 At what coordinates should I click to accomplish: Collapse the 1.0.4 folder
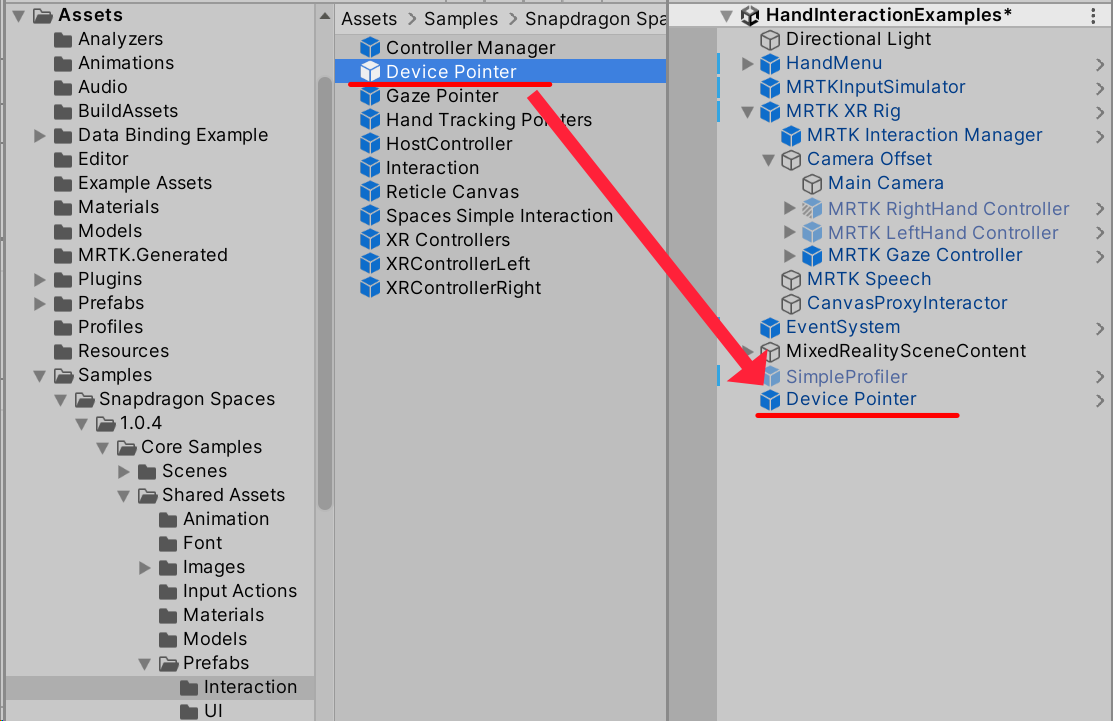[x=82, y=424]
